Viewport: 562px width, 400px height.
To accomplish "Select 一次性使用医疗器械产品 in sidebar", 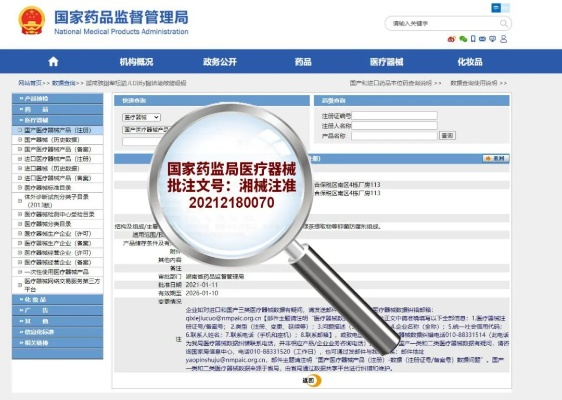I will [57, 272].
